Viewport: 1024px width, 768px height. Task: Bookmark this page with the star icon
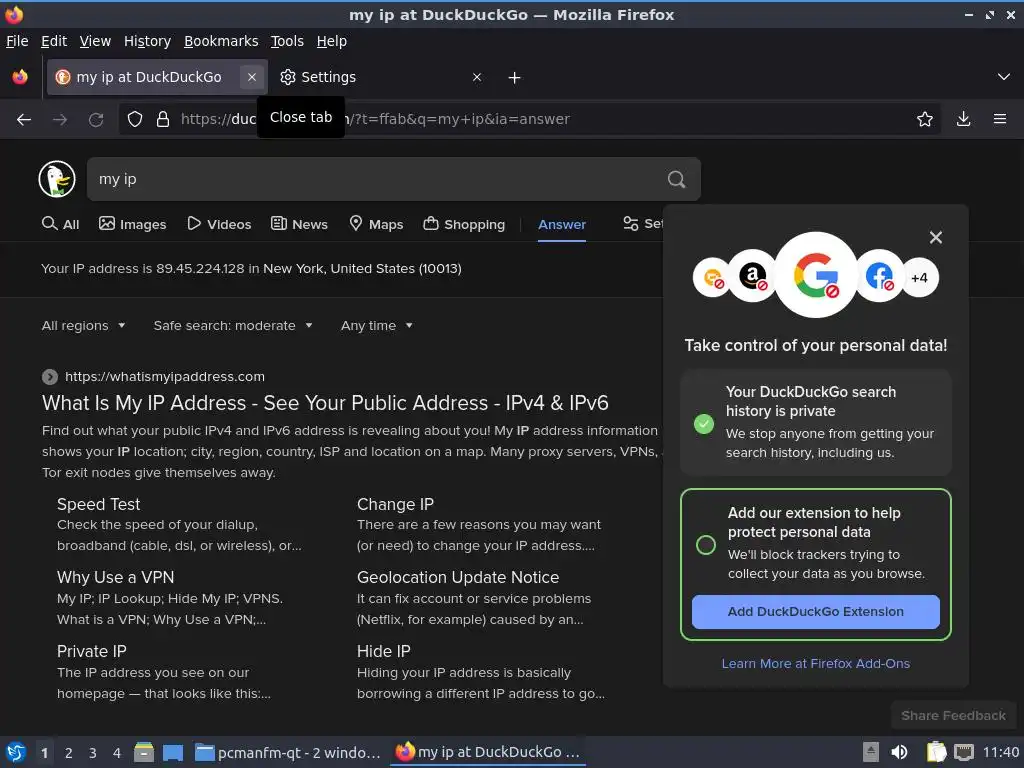click(x=924, y=119)
